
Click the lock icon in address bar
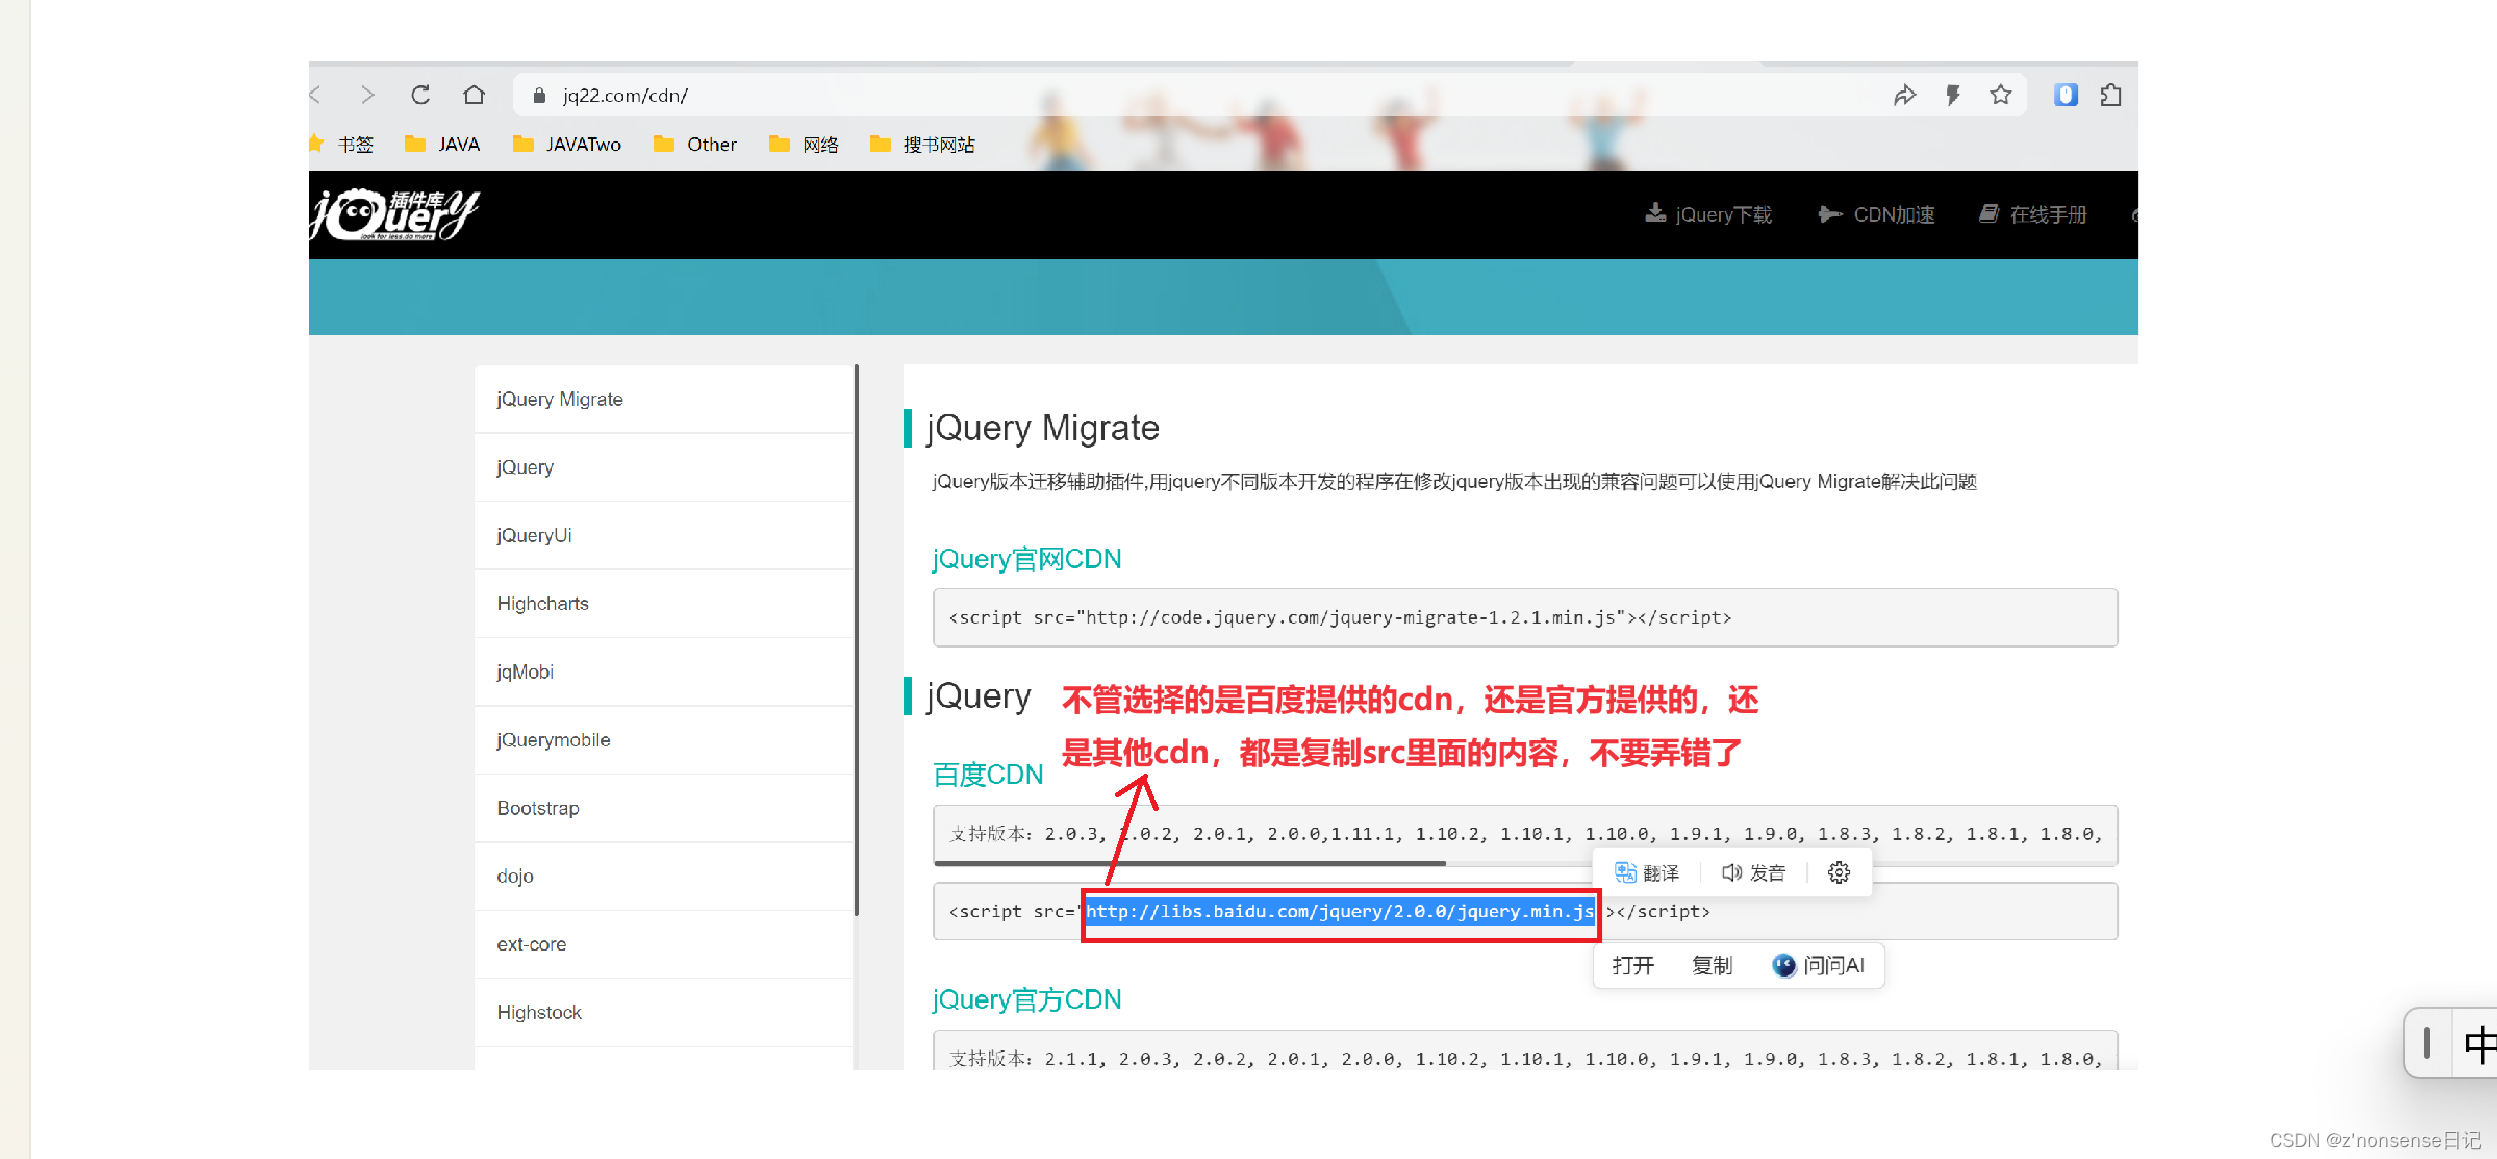coord(539,95)
